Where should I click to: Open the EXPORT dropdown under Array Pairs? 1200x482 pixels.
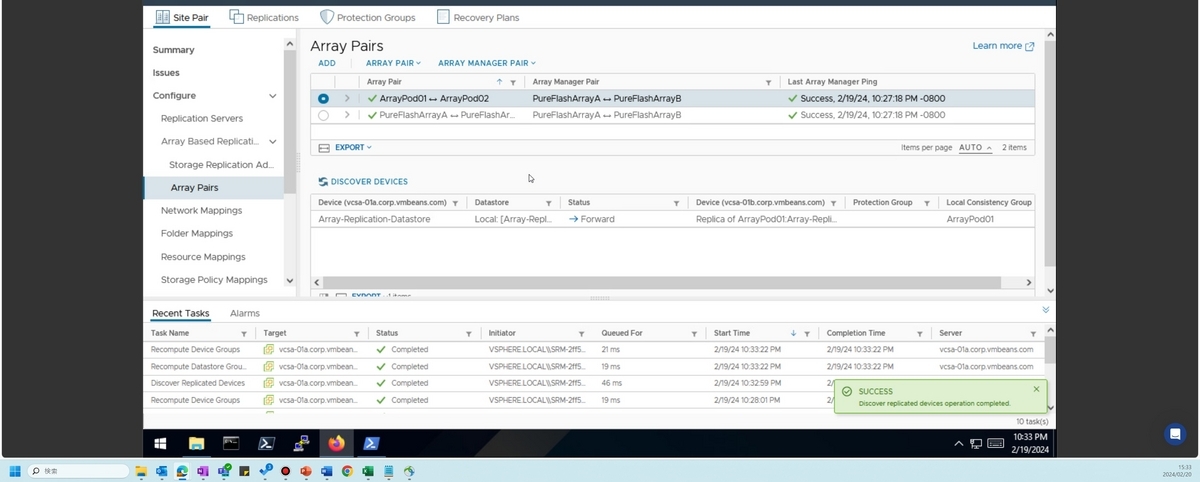click(x=353, y=147)
